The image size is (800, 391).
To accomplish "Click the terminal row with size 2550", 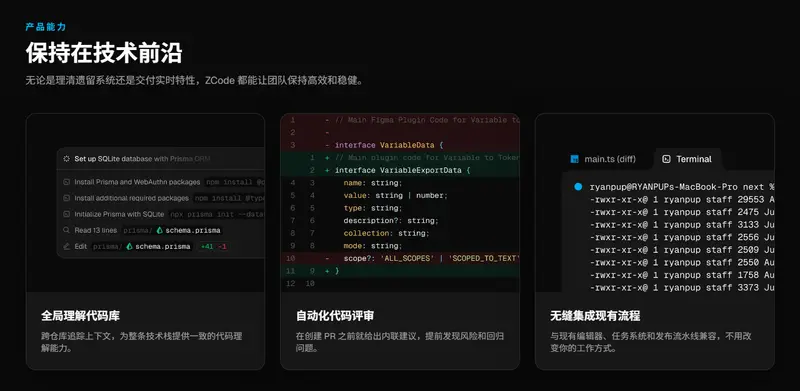I will pos(682,262).
